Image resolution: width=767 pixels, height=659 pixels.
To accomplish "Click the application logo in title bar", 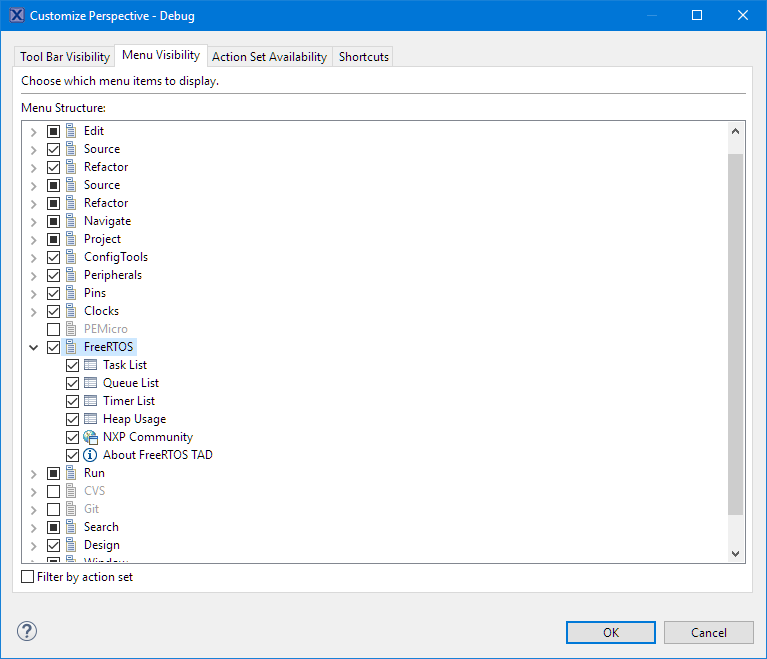I will pyautogui.click(x=17, y=15).
